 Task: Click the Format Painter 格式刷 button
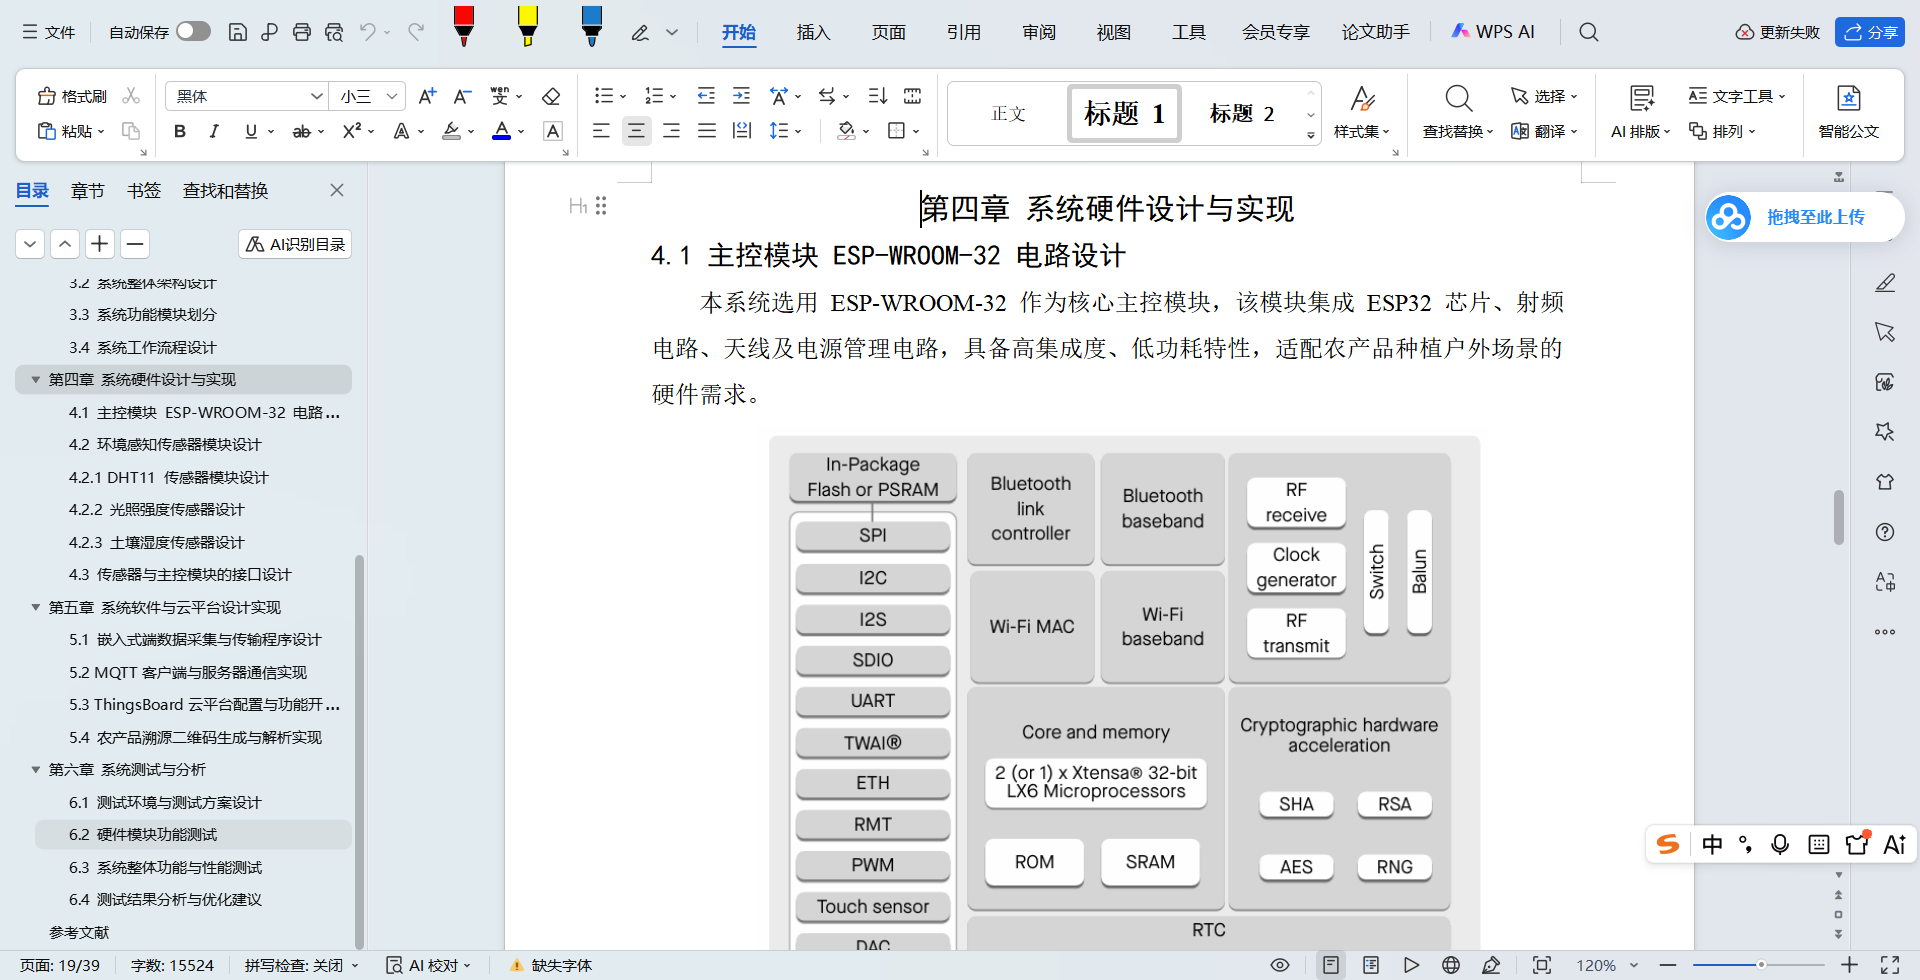point(72,96)
